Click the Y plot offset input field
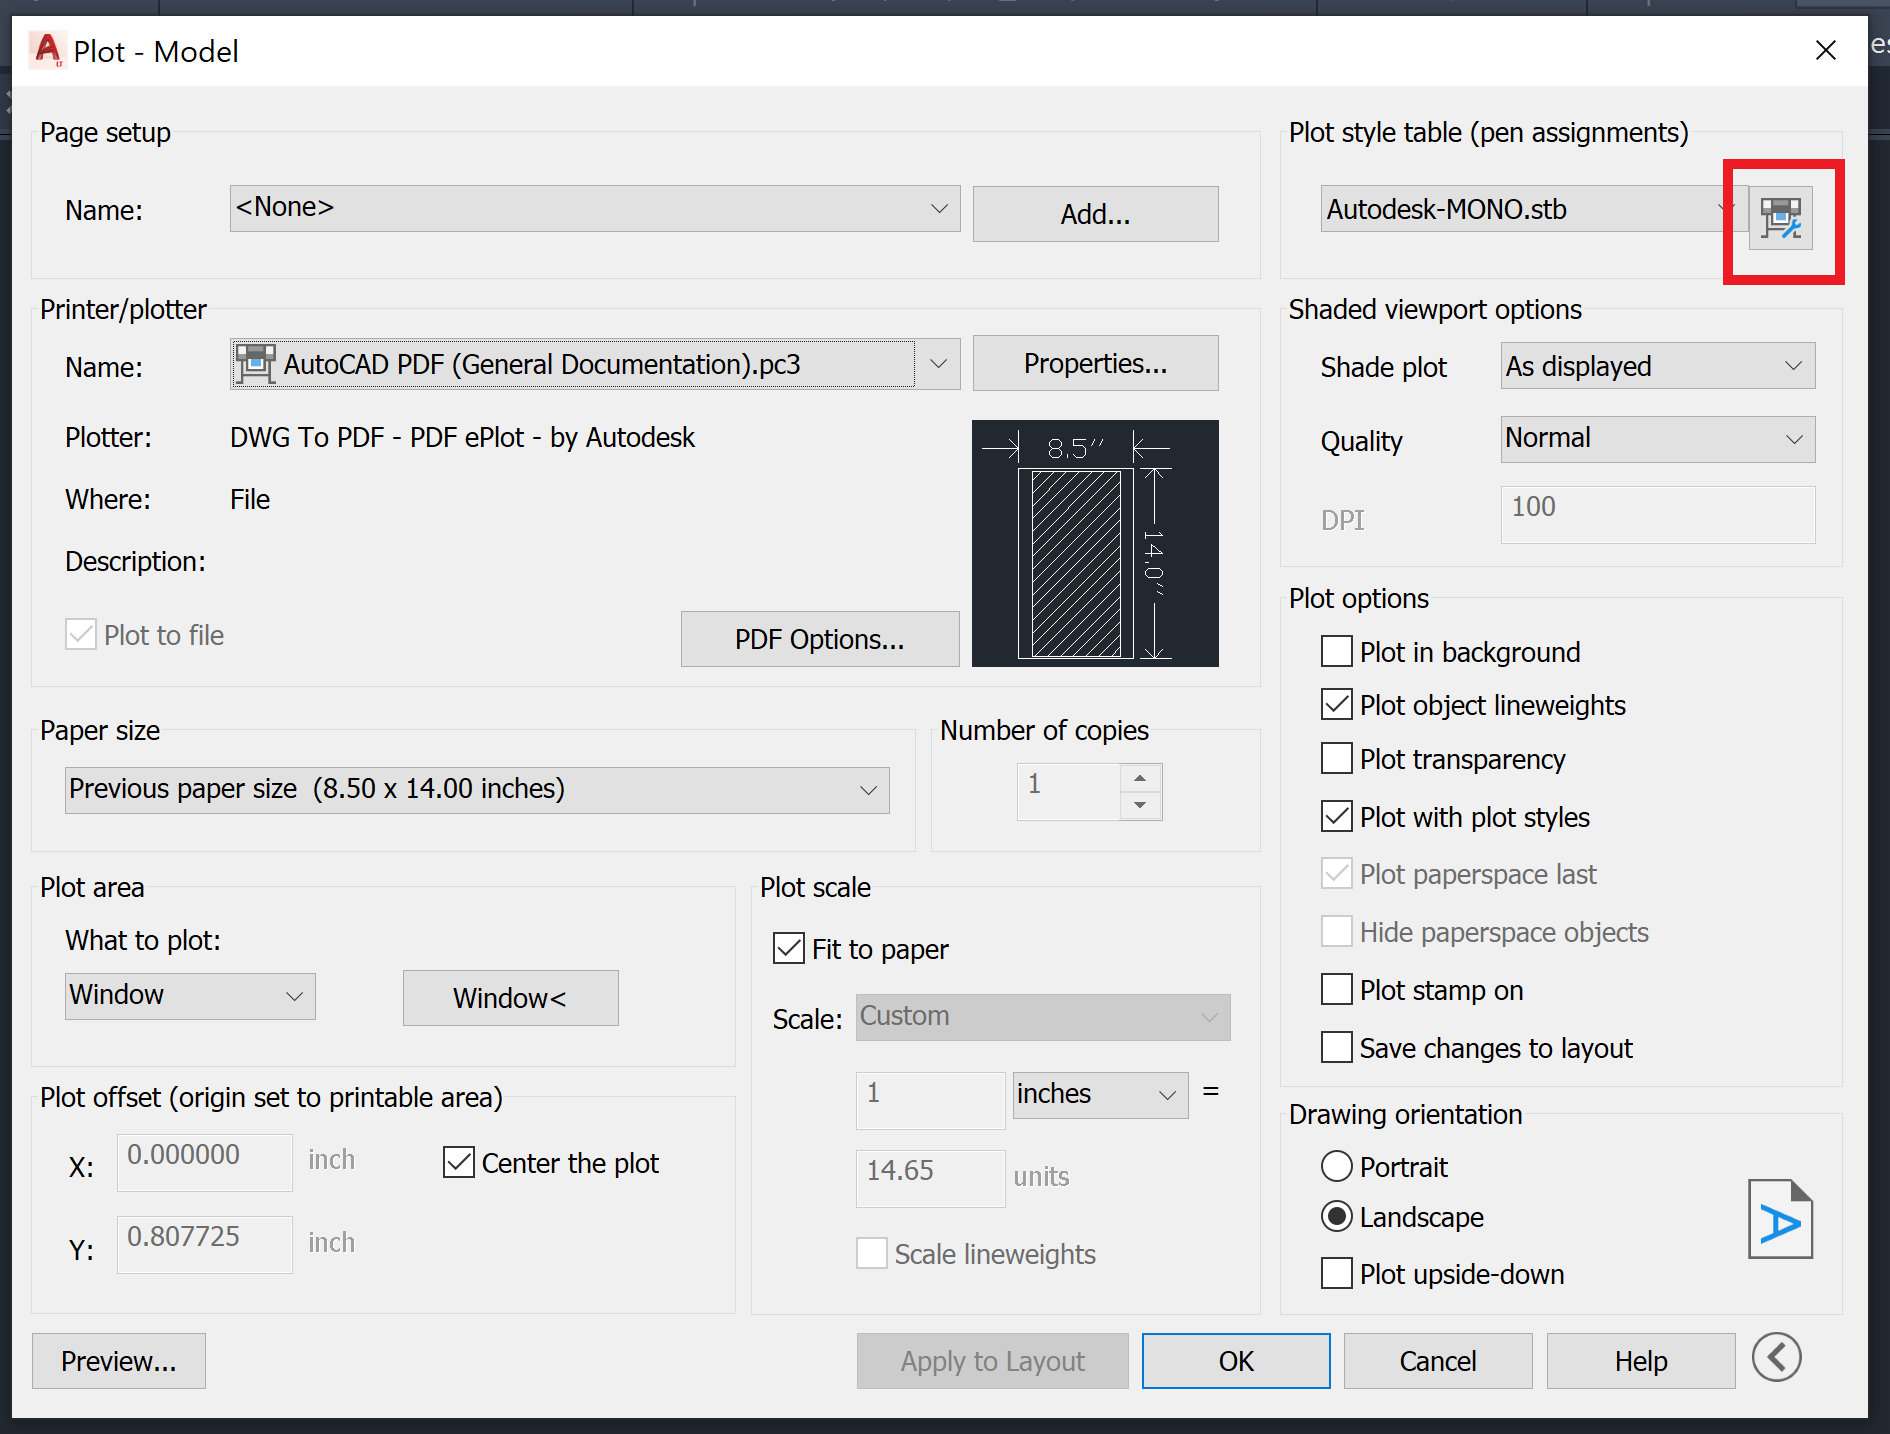 tap(204, 1244)
